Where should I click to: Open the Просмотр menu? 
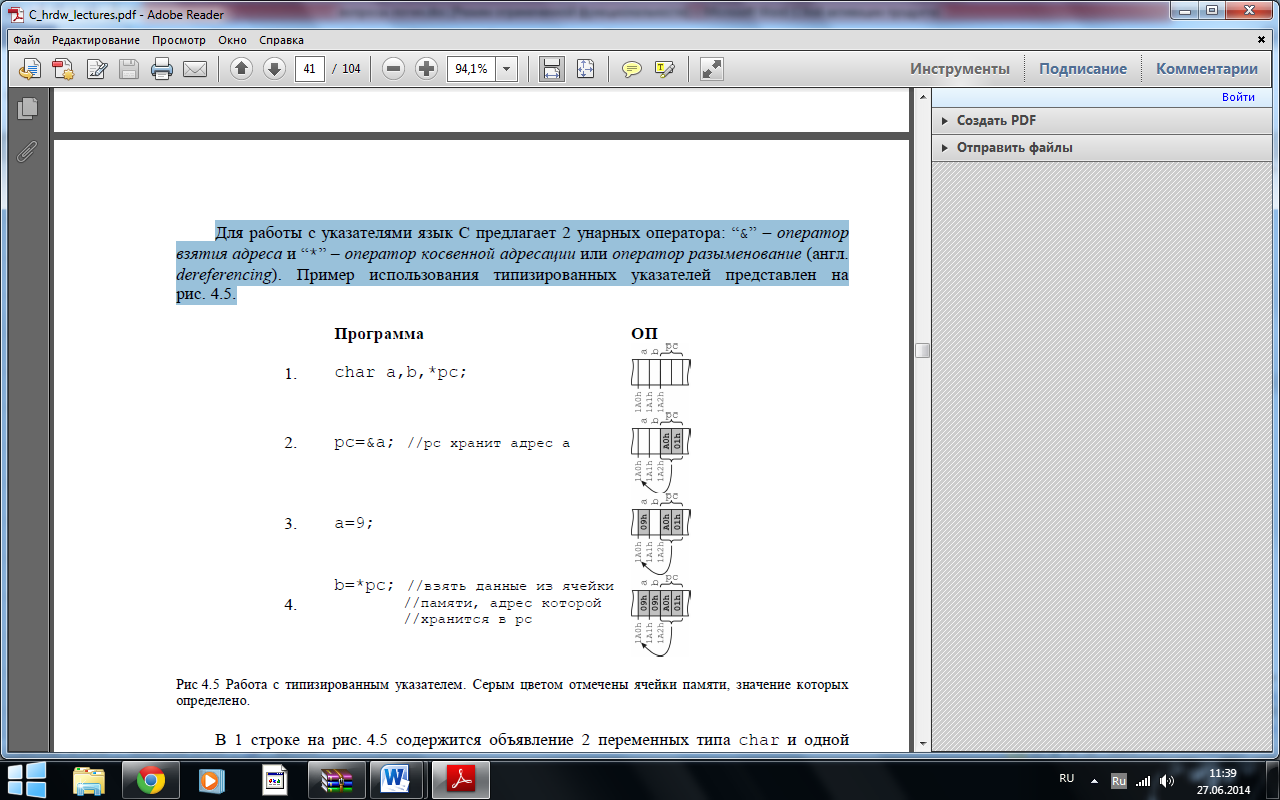click(179, 40)
